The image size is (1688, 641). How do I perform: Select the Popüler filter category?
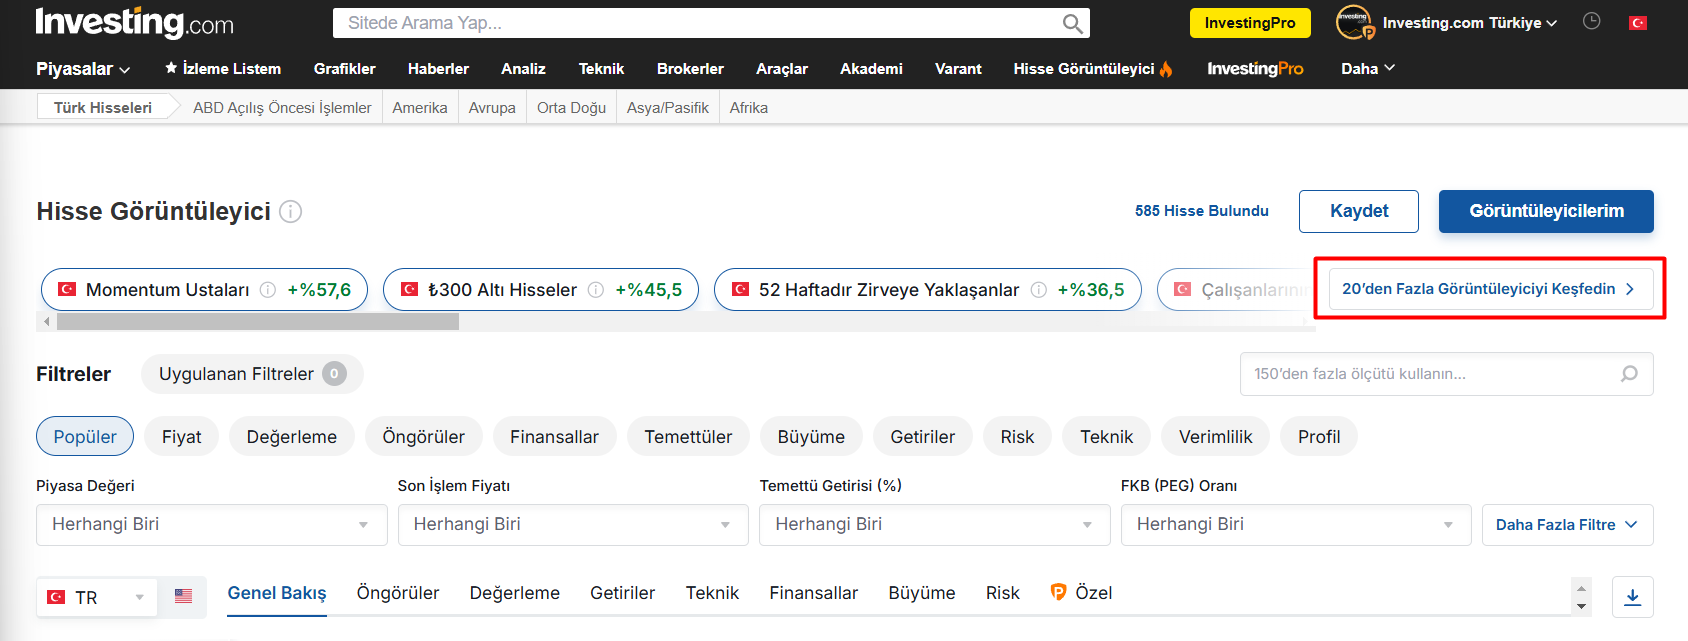coord(85,437)
